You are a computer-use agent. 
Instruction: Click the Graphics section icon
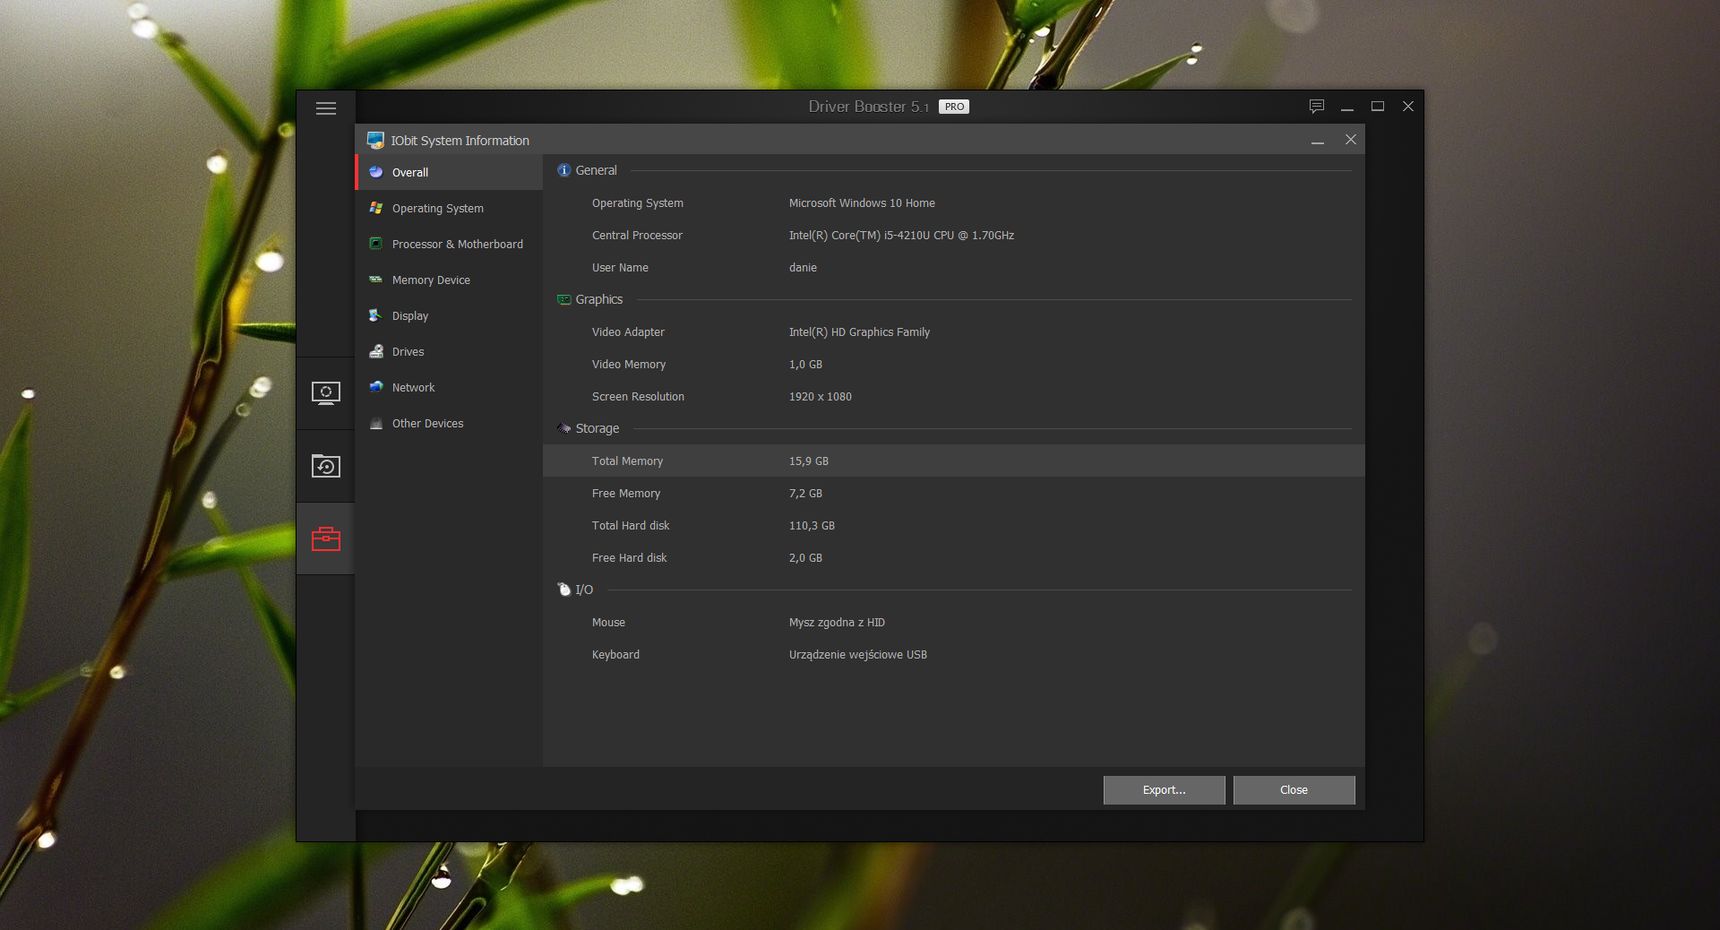tap(564, 299)
